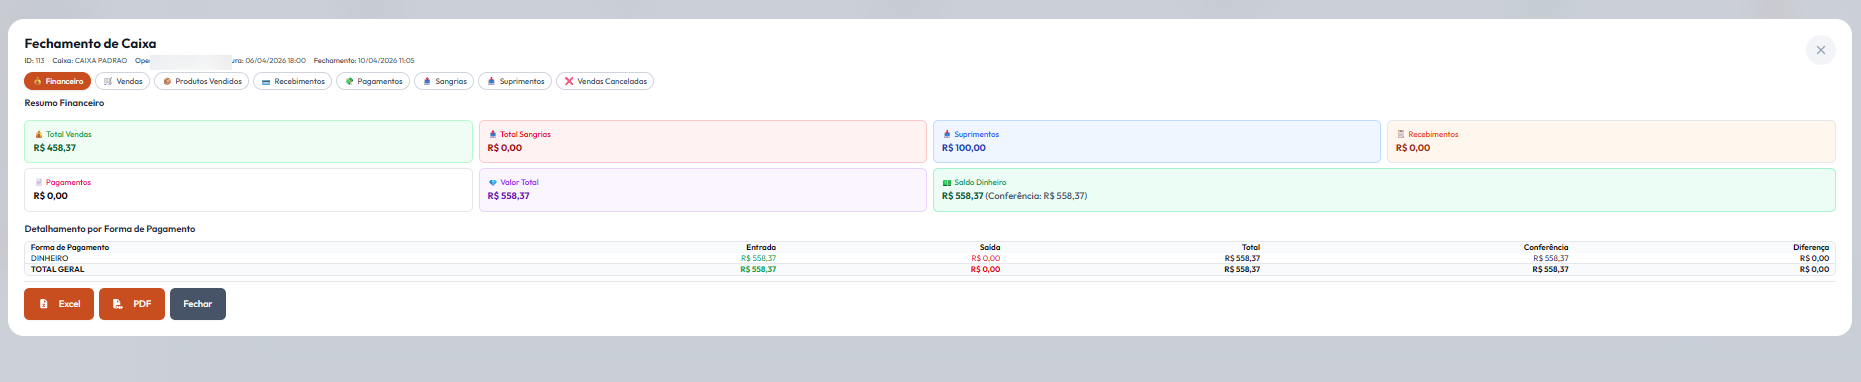Click the diamond icon beside Valor Total
The height and width of the screenshot is (382, 1861).
[493, 182]
